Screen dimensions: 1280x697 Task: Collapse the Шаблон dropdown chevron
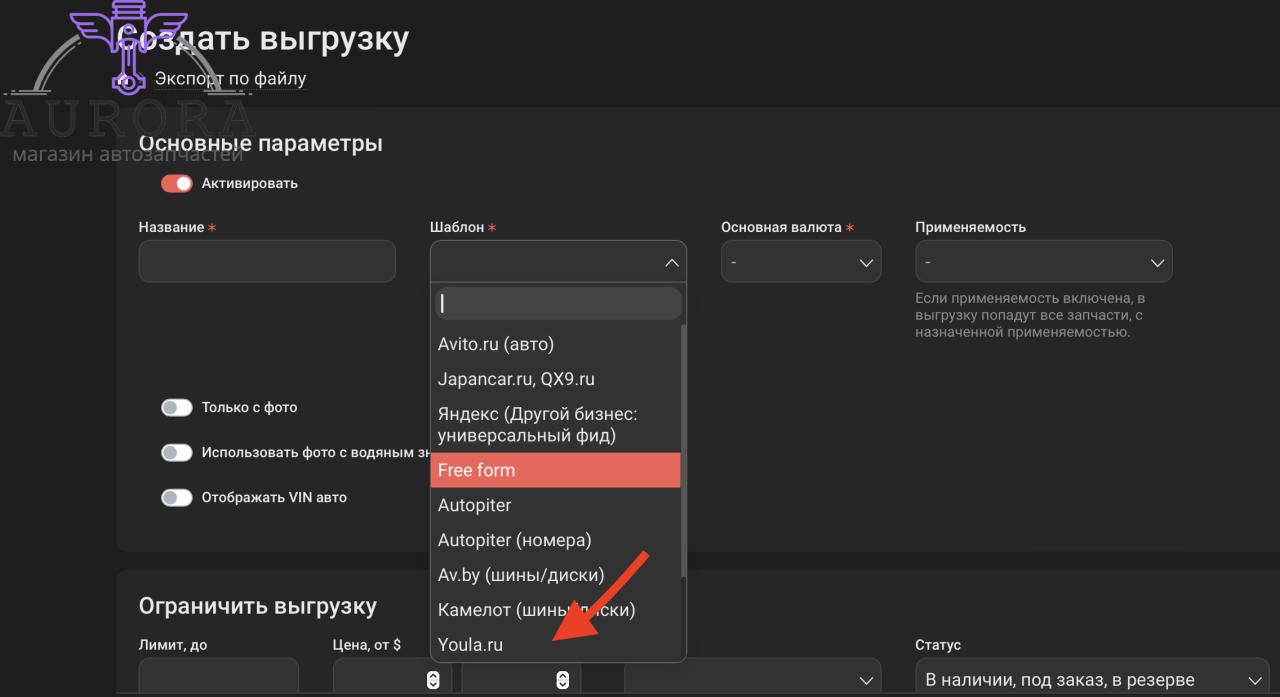[671, 262]
